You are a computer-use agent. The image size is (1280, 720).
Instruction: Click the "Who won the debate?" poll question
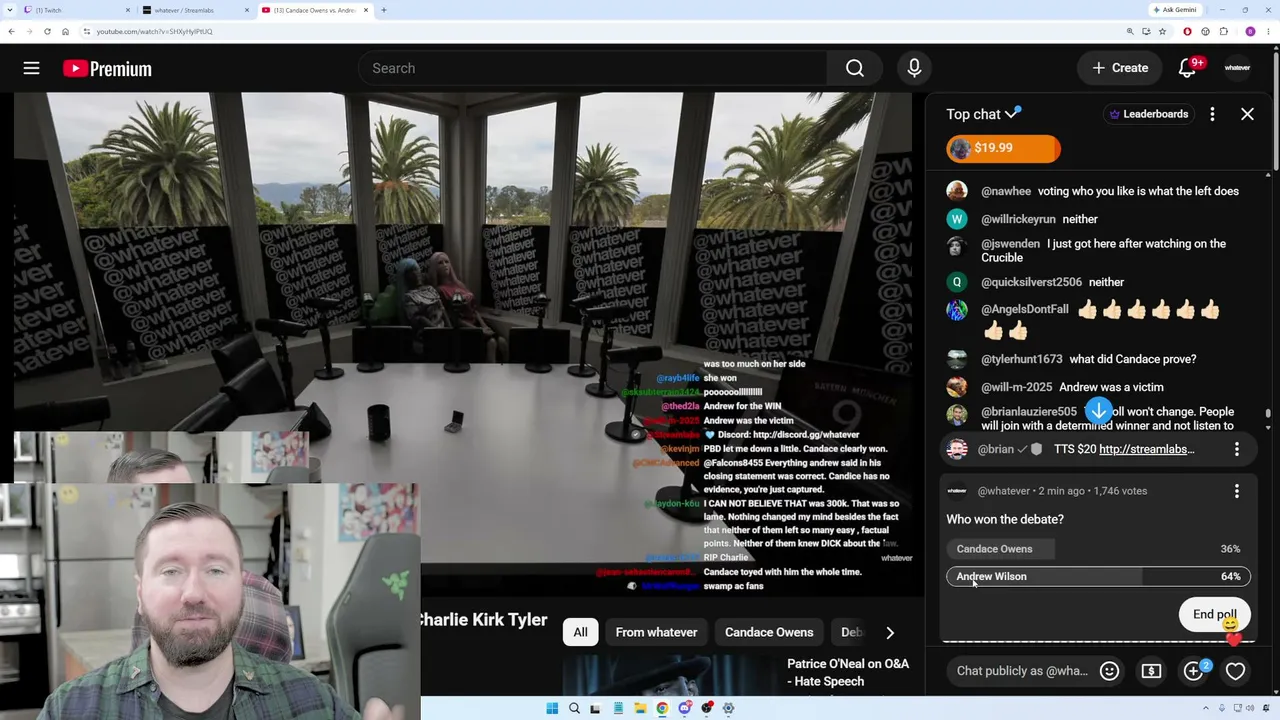1005,519
